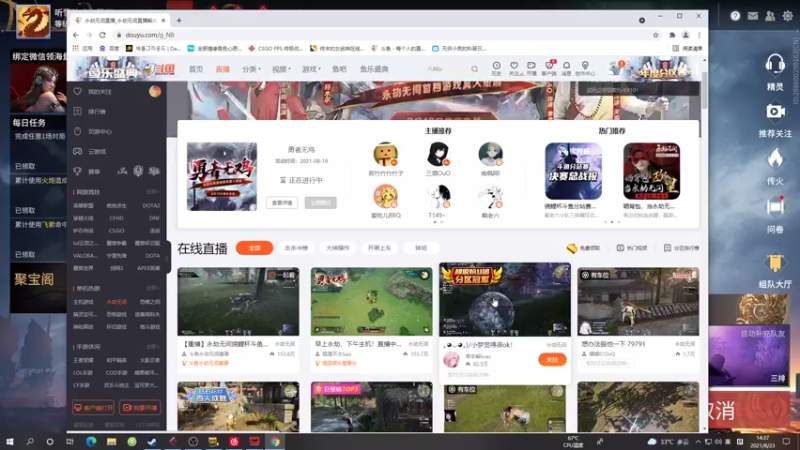Select the orange 全部 filter pill
The width and height of the screenshot is (800, 450).
tap(254, 248)
